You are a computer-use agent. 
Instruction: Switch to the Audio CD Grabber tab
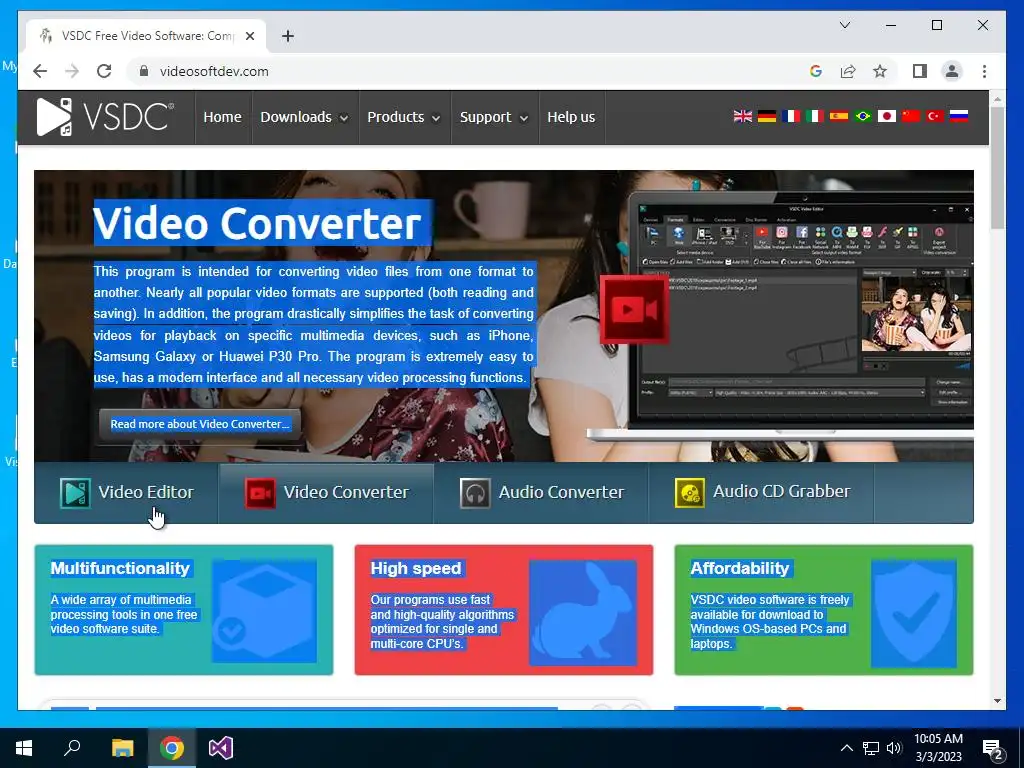pyautogui.click(x=761, y=493)
